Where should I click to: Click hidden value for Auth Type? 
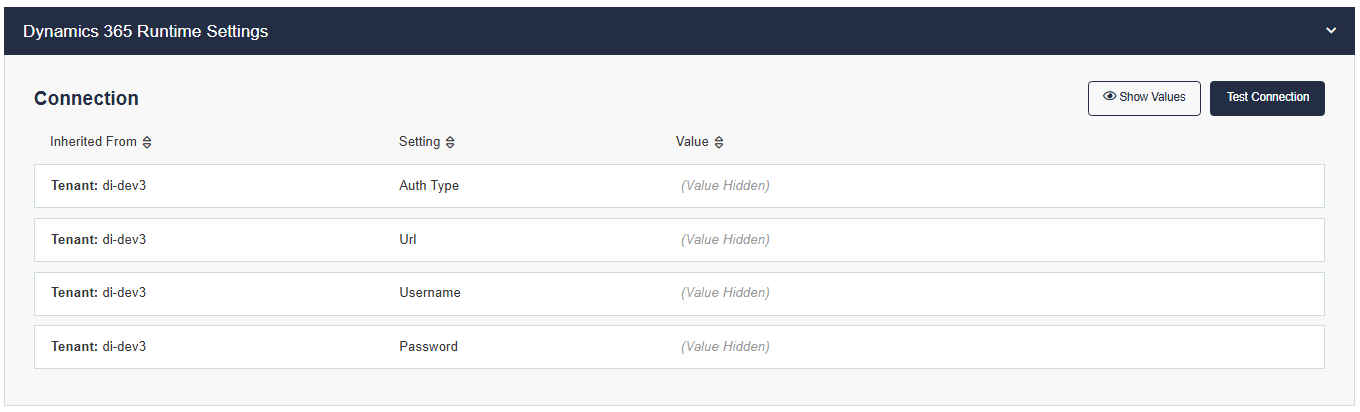(x=725, y=186)
